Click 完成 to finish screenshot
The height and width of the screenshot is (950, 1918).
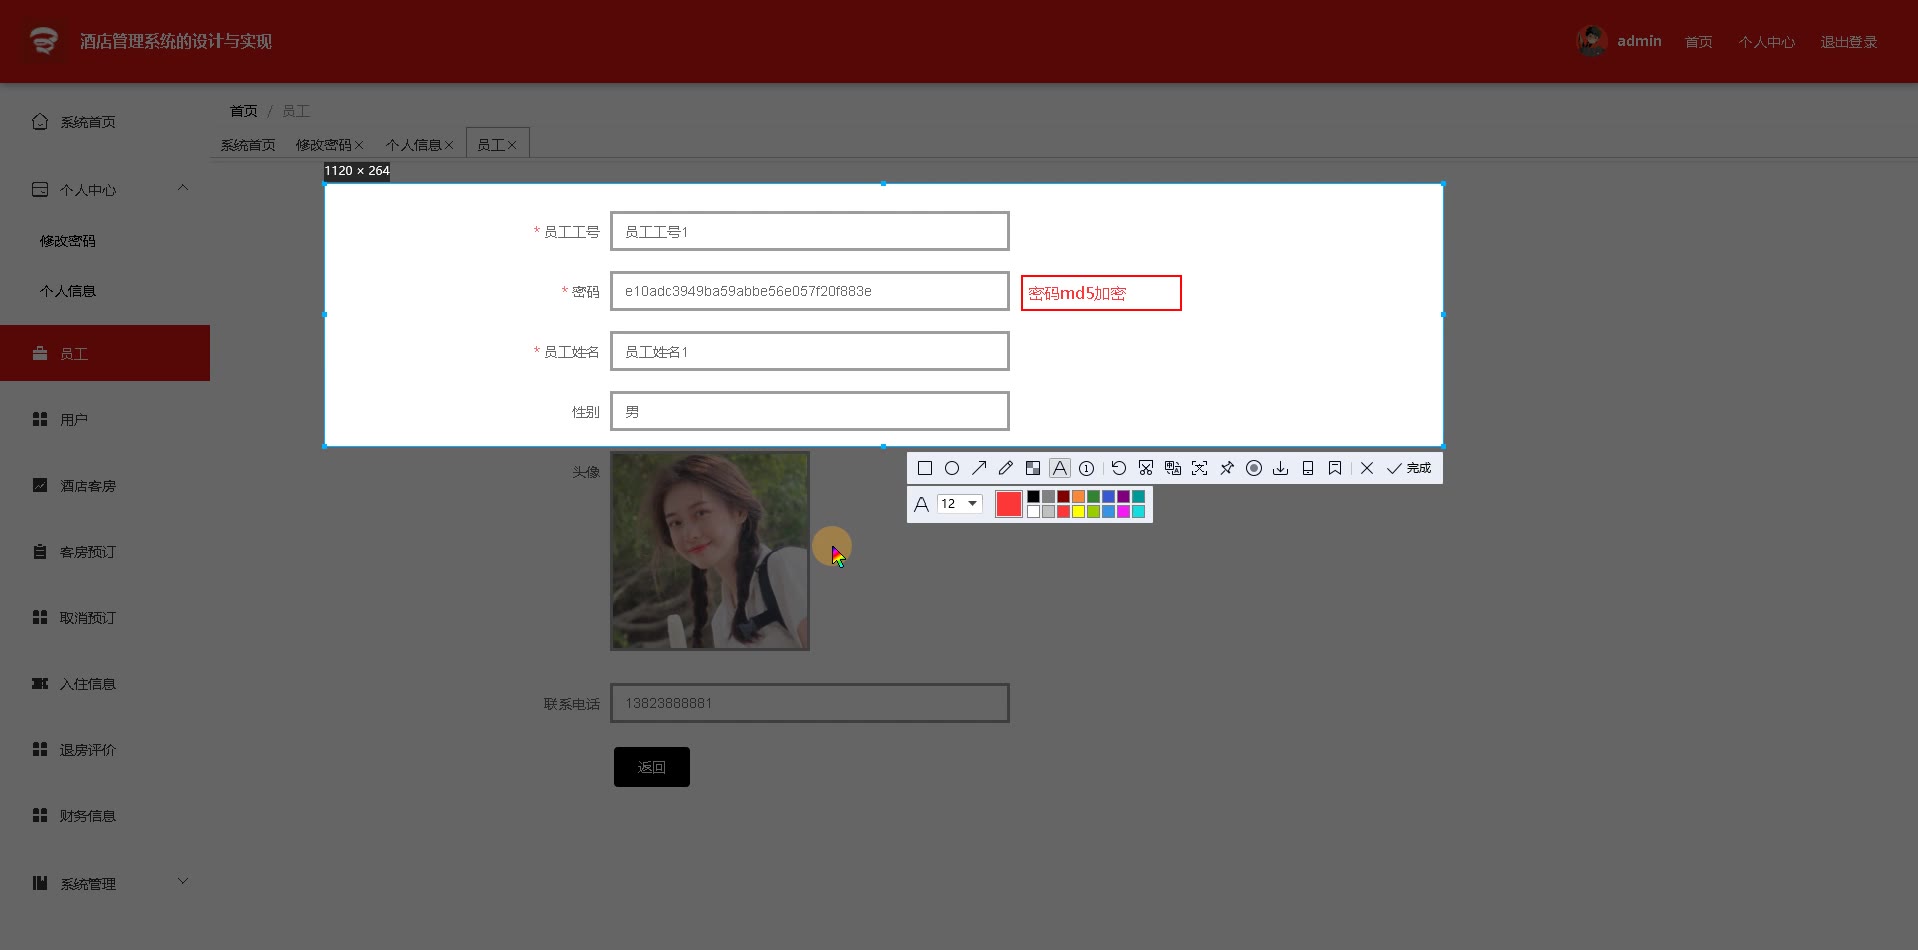click(1409, 468)
